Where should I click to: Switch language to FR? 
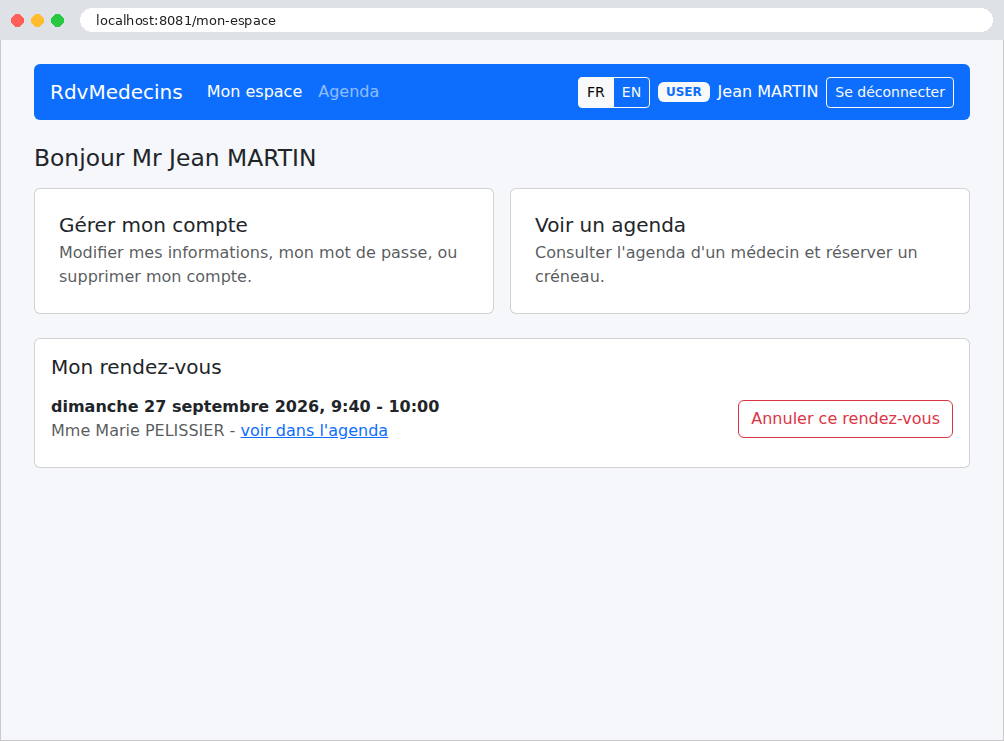coord(595,92)
